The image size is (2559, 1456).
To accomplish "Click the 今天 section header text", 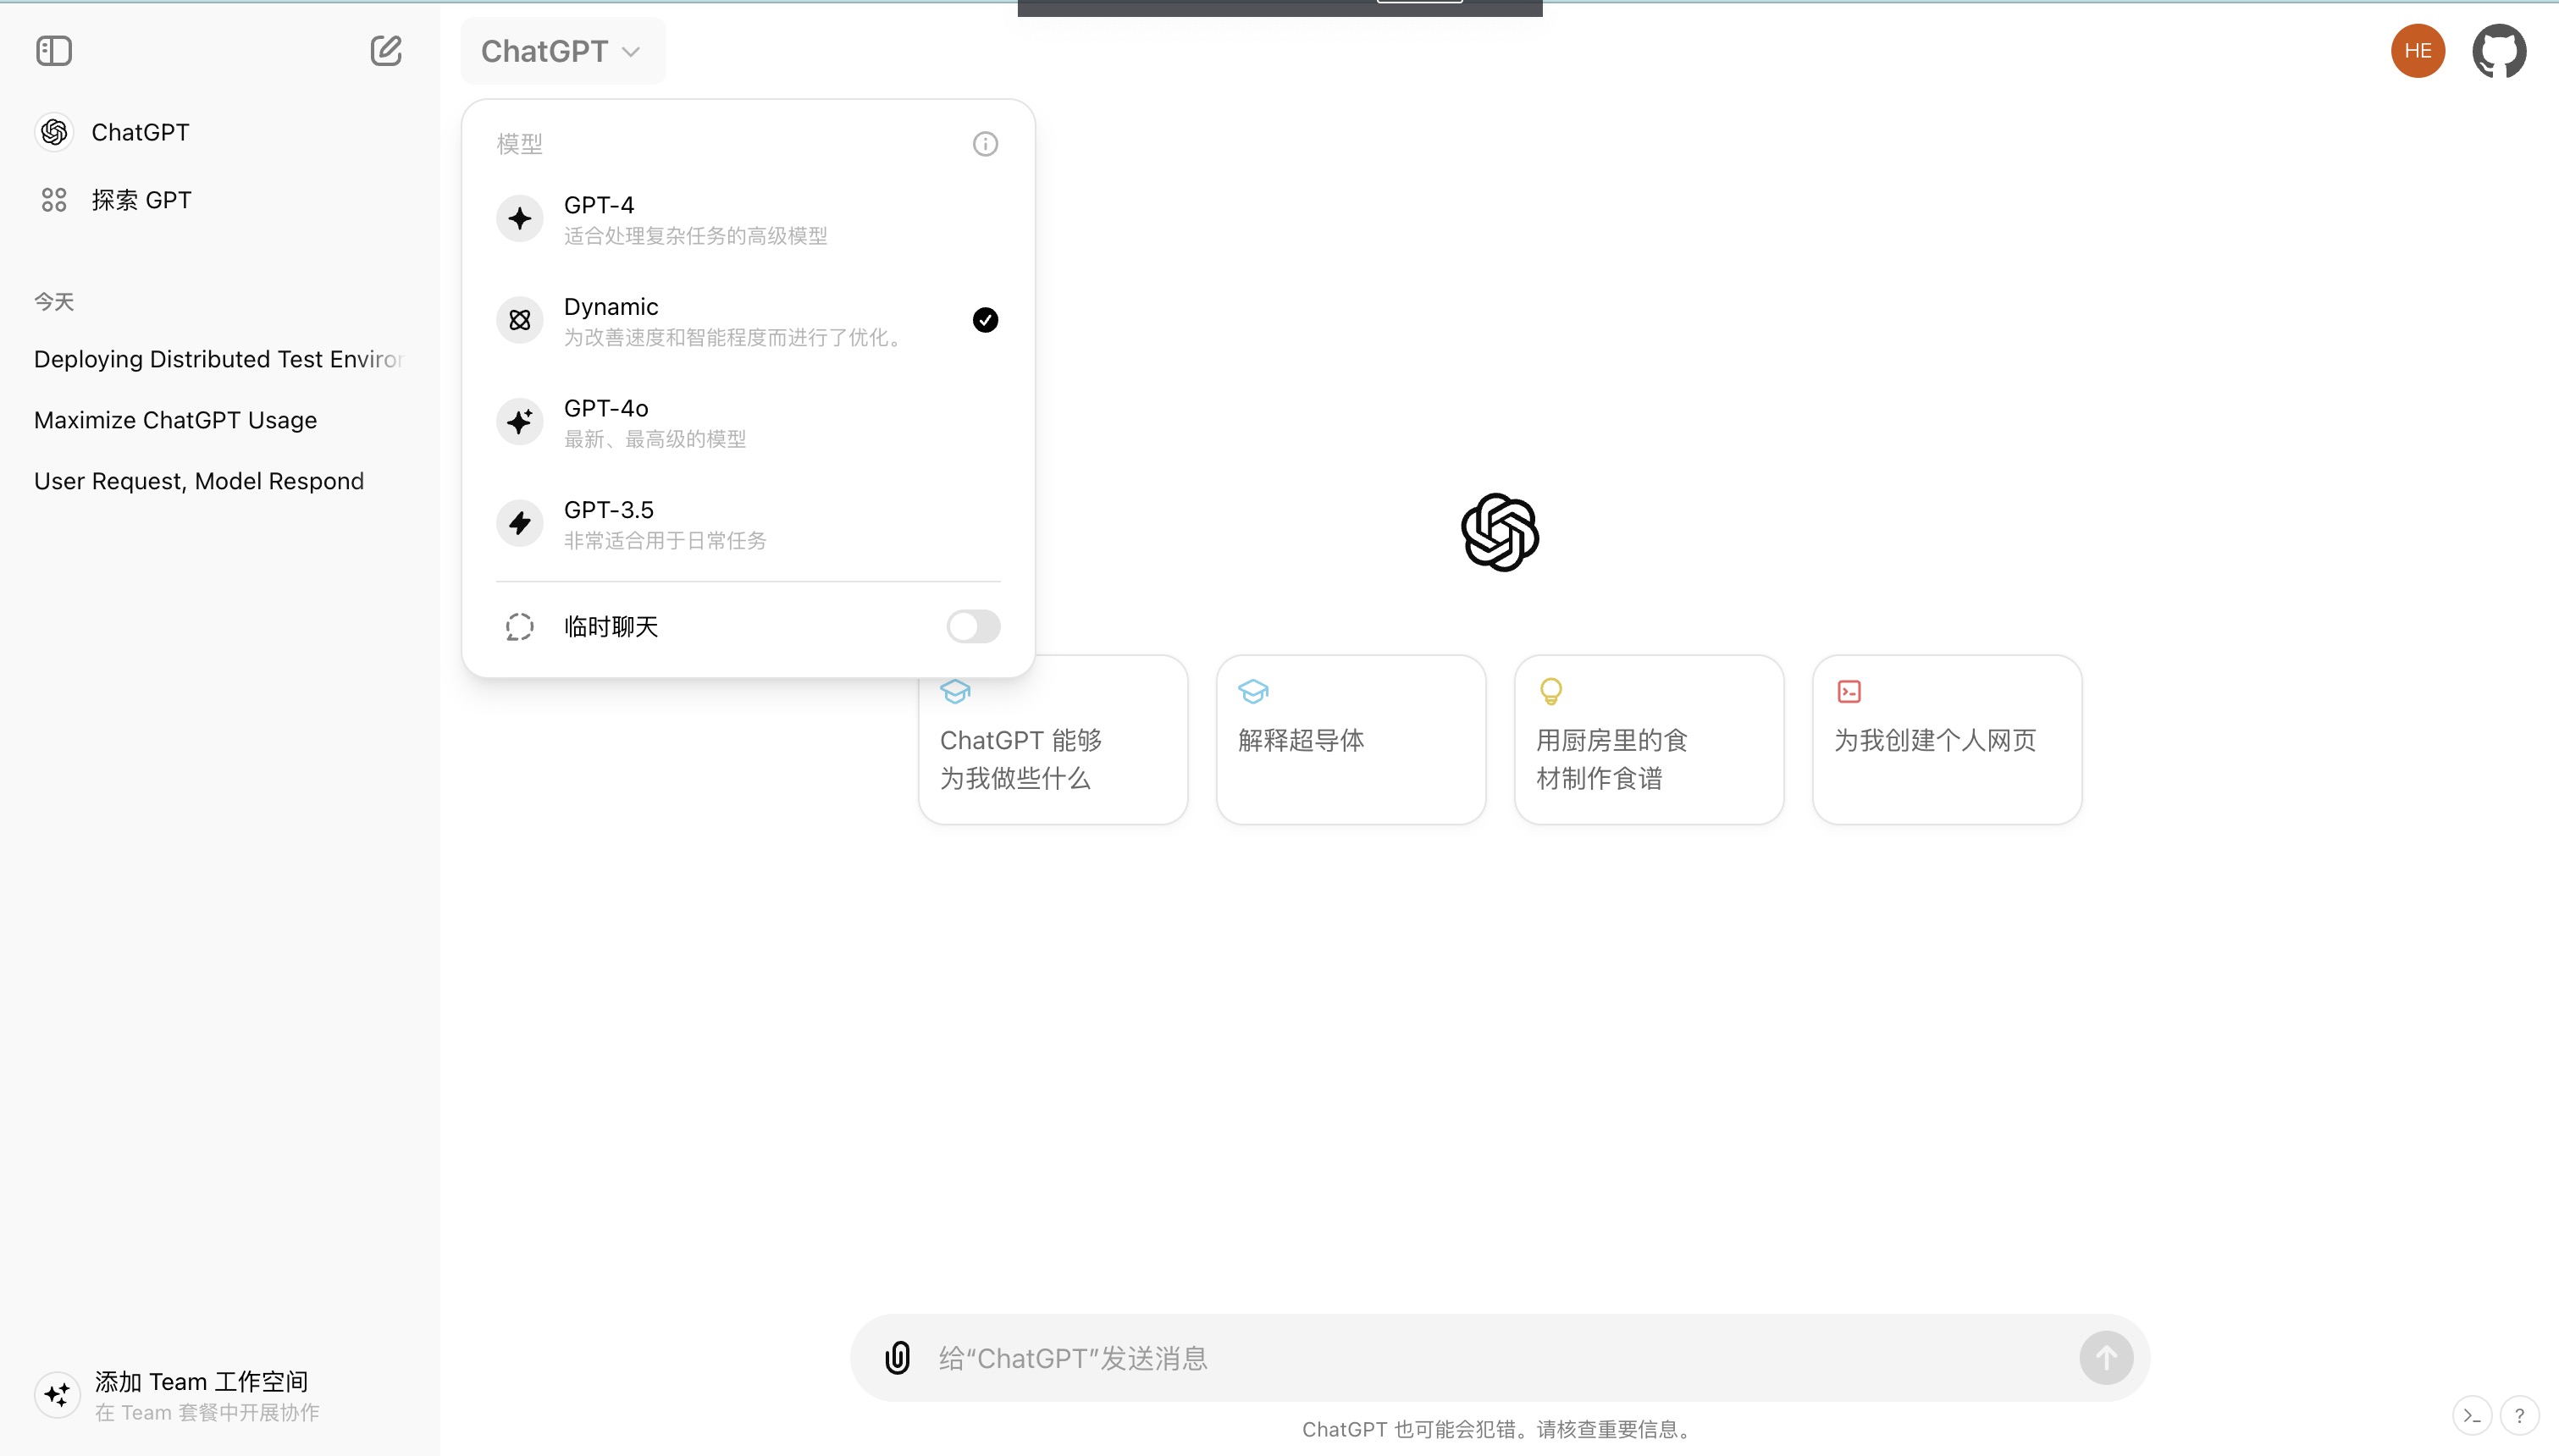I will point(54,302).
